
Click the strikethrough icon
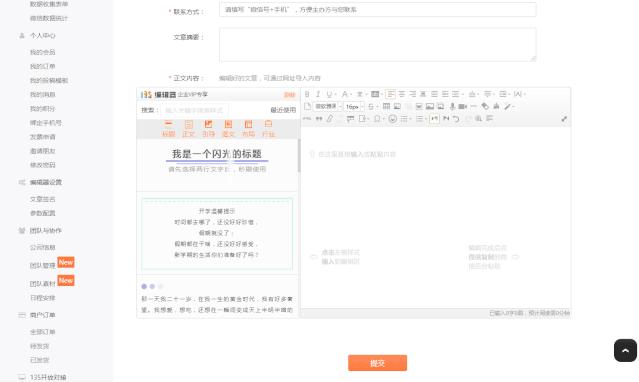point(370,106)
